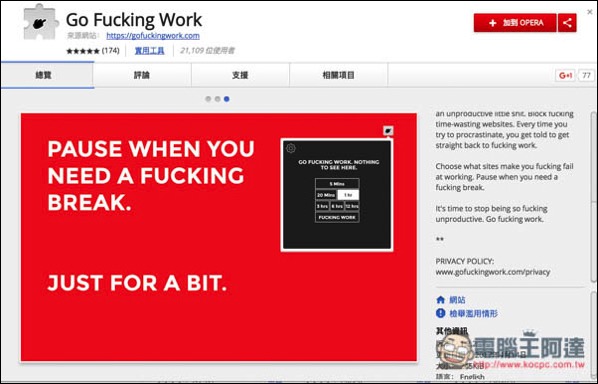The image size is (598, 384).
Task: Switch to the 相關項目 tab
Action: coord(339,75)
